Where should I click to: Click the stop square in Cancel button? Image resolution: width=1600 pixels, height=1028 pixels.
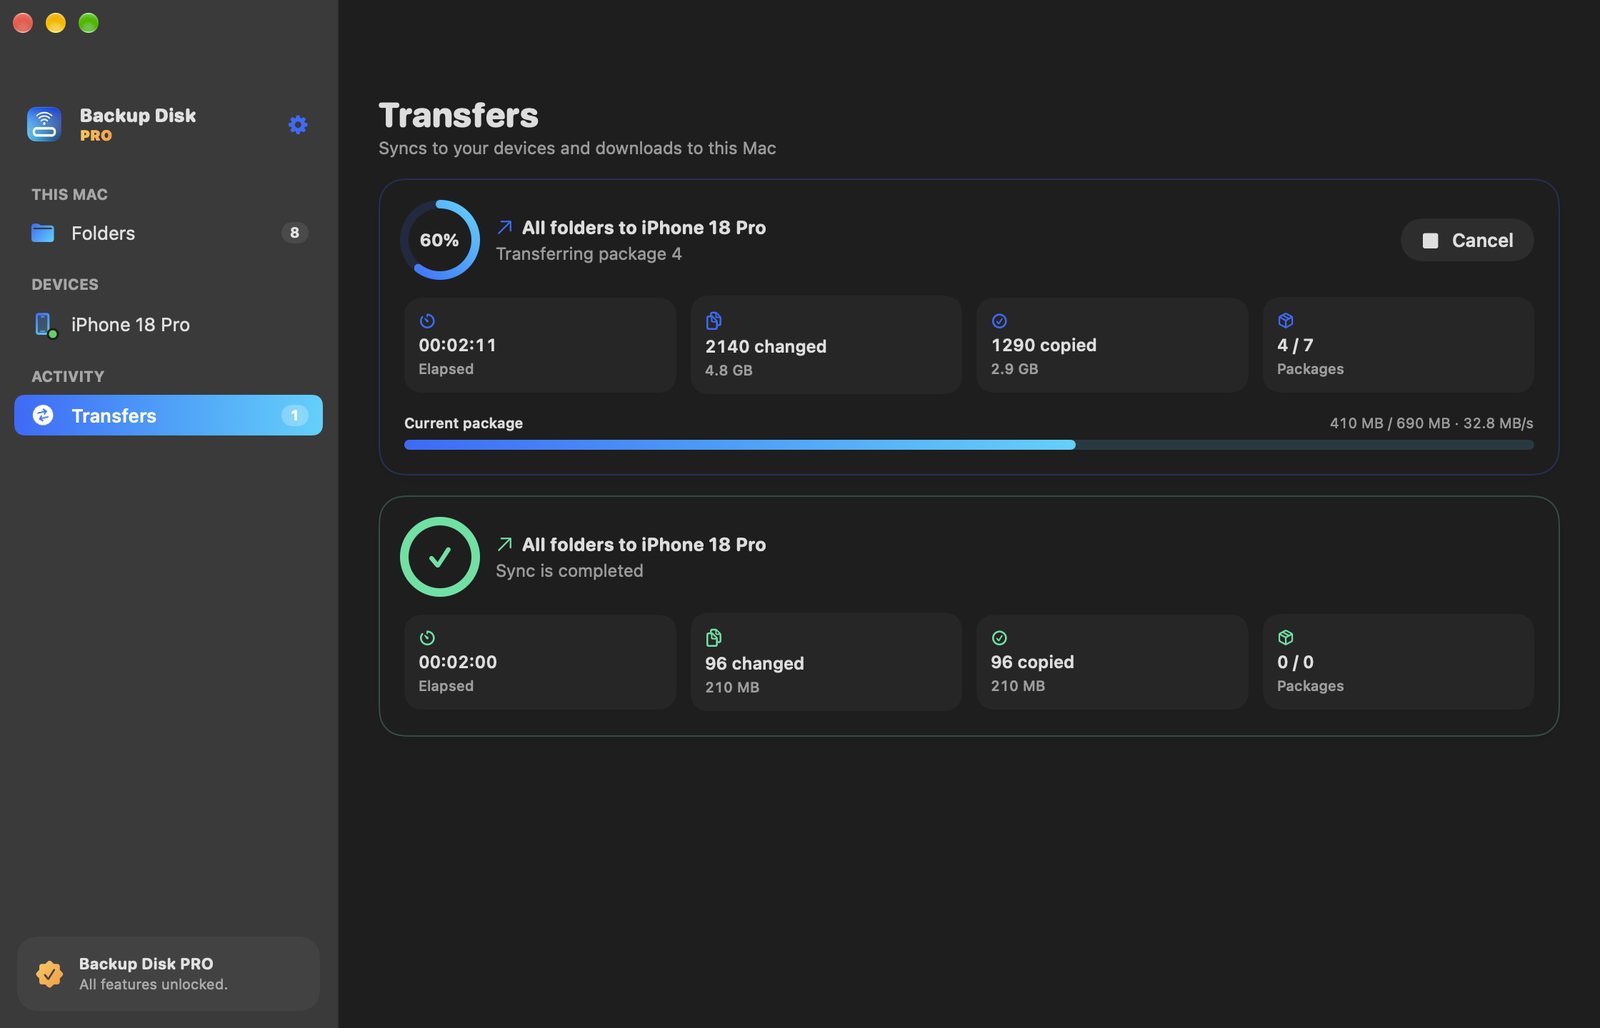(1430, 241)
